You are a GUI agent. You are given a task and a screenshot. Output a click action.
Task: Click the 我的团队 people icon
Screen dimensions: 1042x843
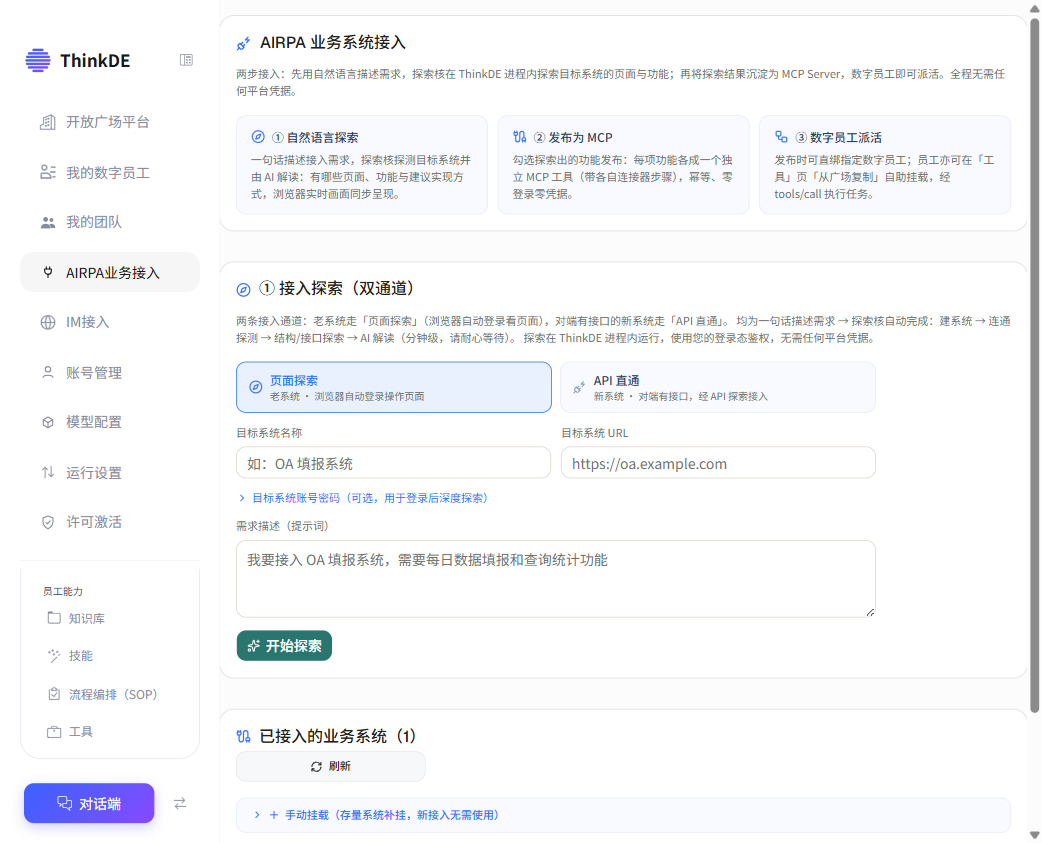point(48,223)
